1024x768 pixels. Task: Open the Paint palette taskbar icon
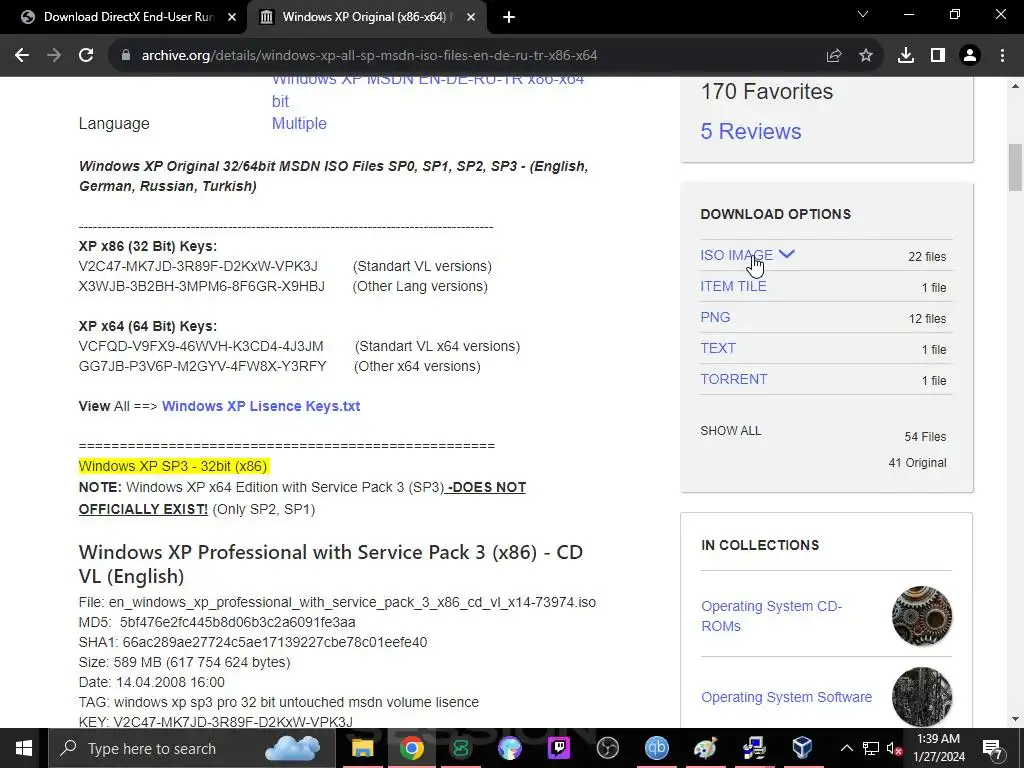pos(705,748)
